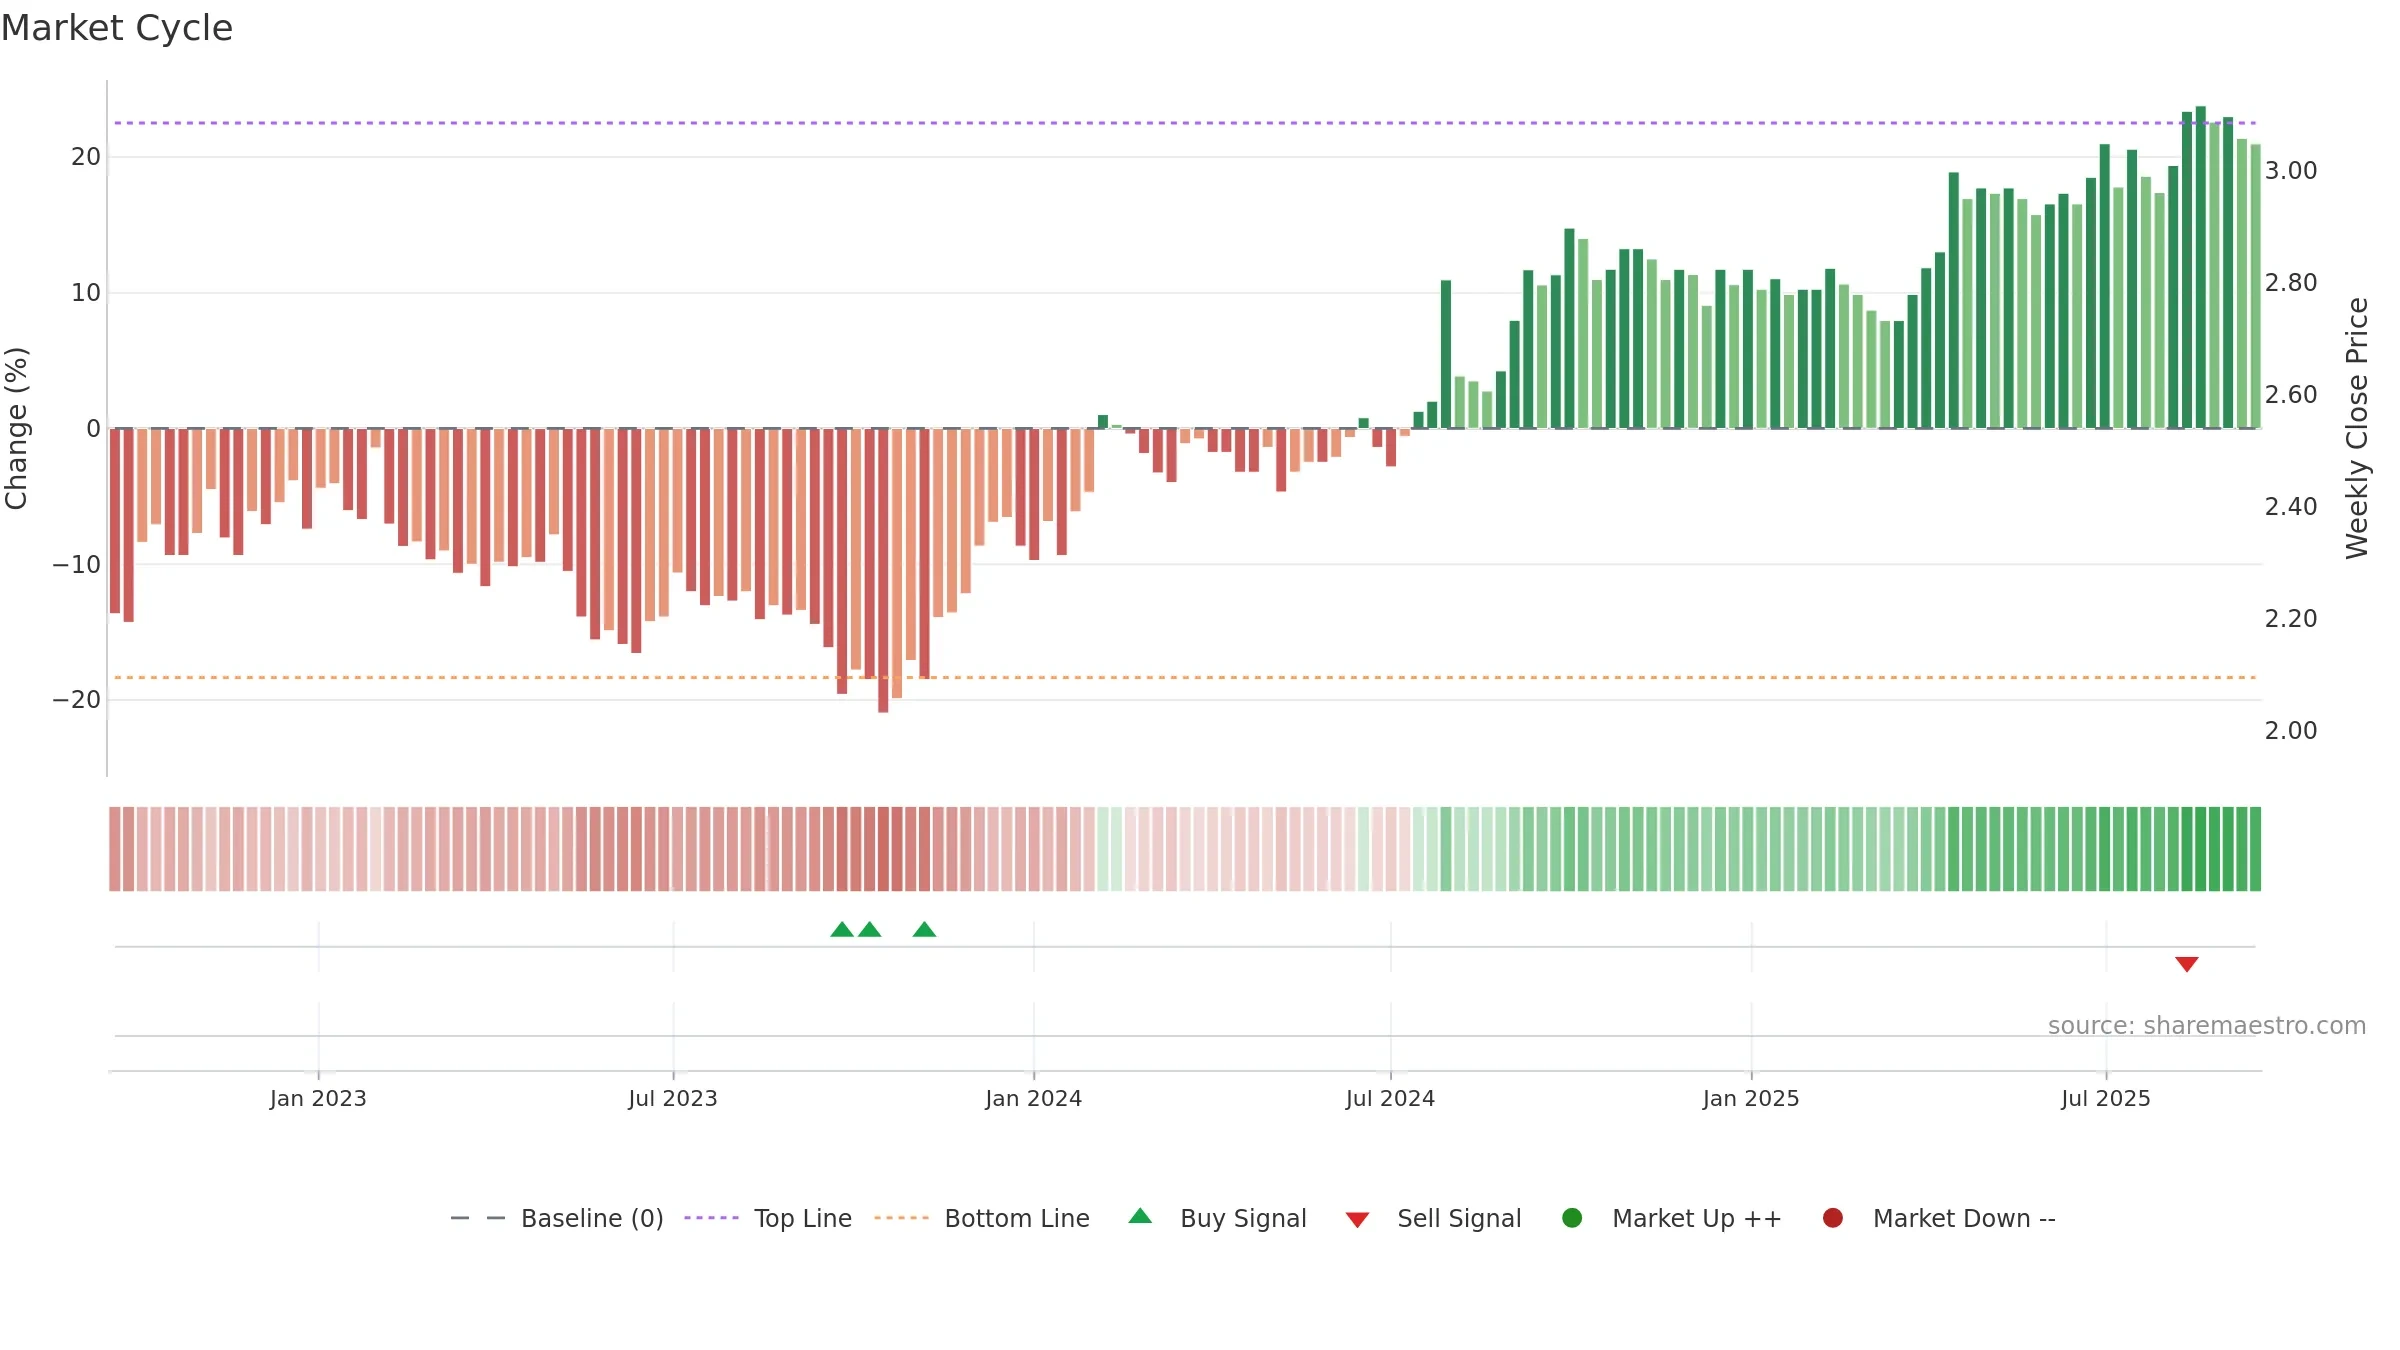Toggle the Baseline (0) legend label
The width and height of the screenshot is (2400, 1350).
point(592,1218)
